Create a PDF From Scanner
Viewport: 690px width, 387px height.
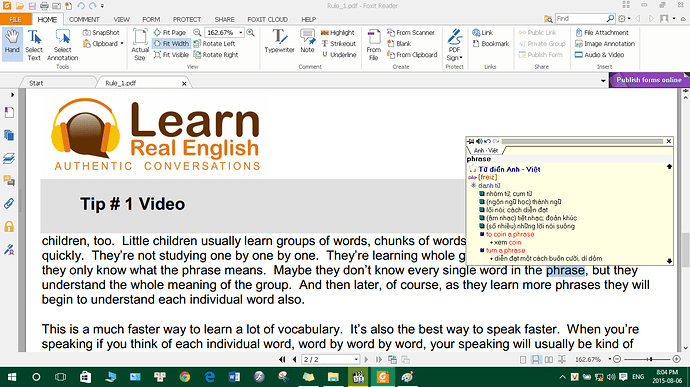point(411,33)
